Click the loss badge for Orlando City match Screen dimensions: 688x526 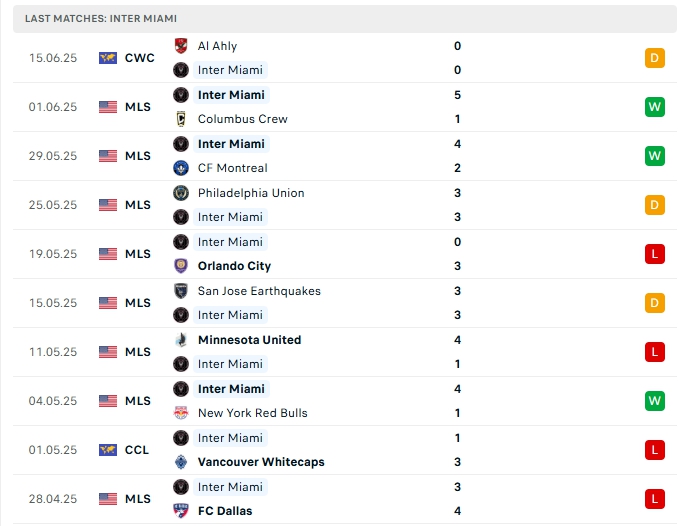pyautogui.click(x=655, y=254)
